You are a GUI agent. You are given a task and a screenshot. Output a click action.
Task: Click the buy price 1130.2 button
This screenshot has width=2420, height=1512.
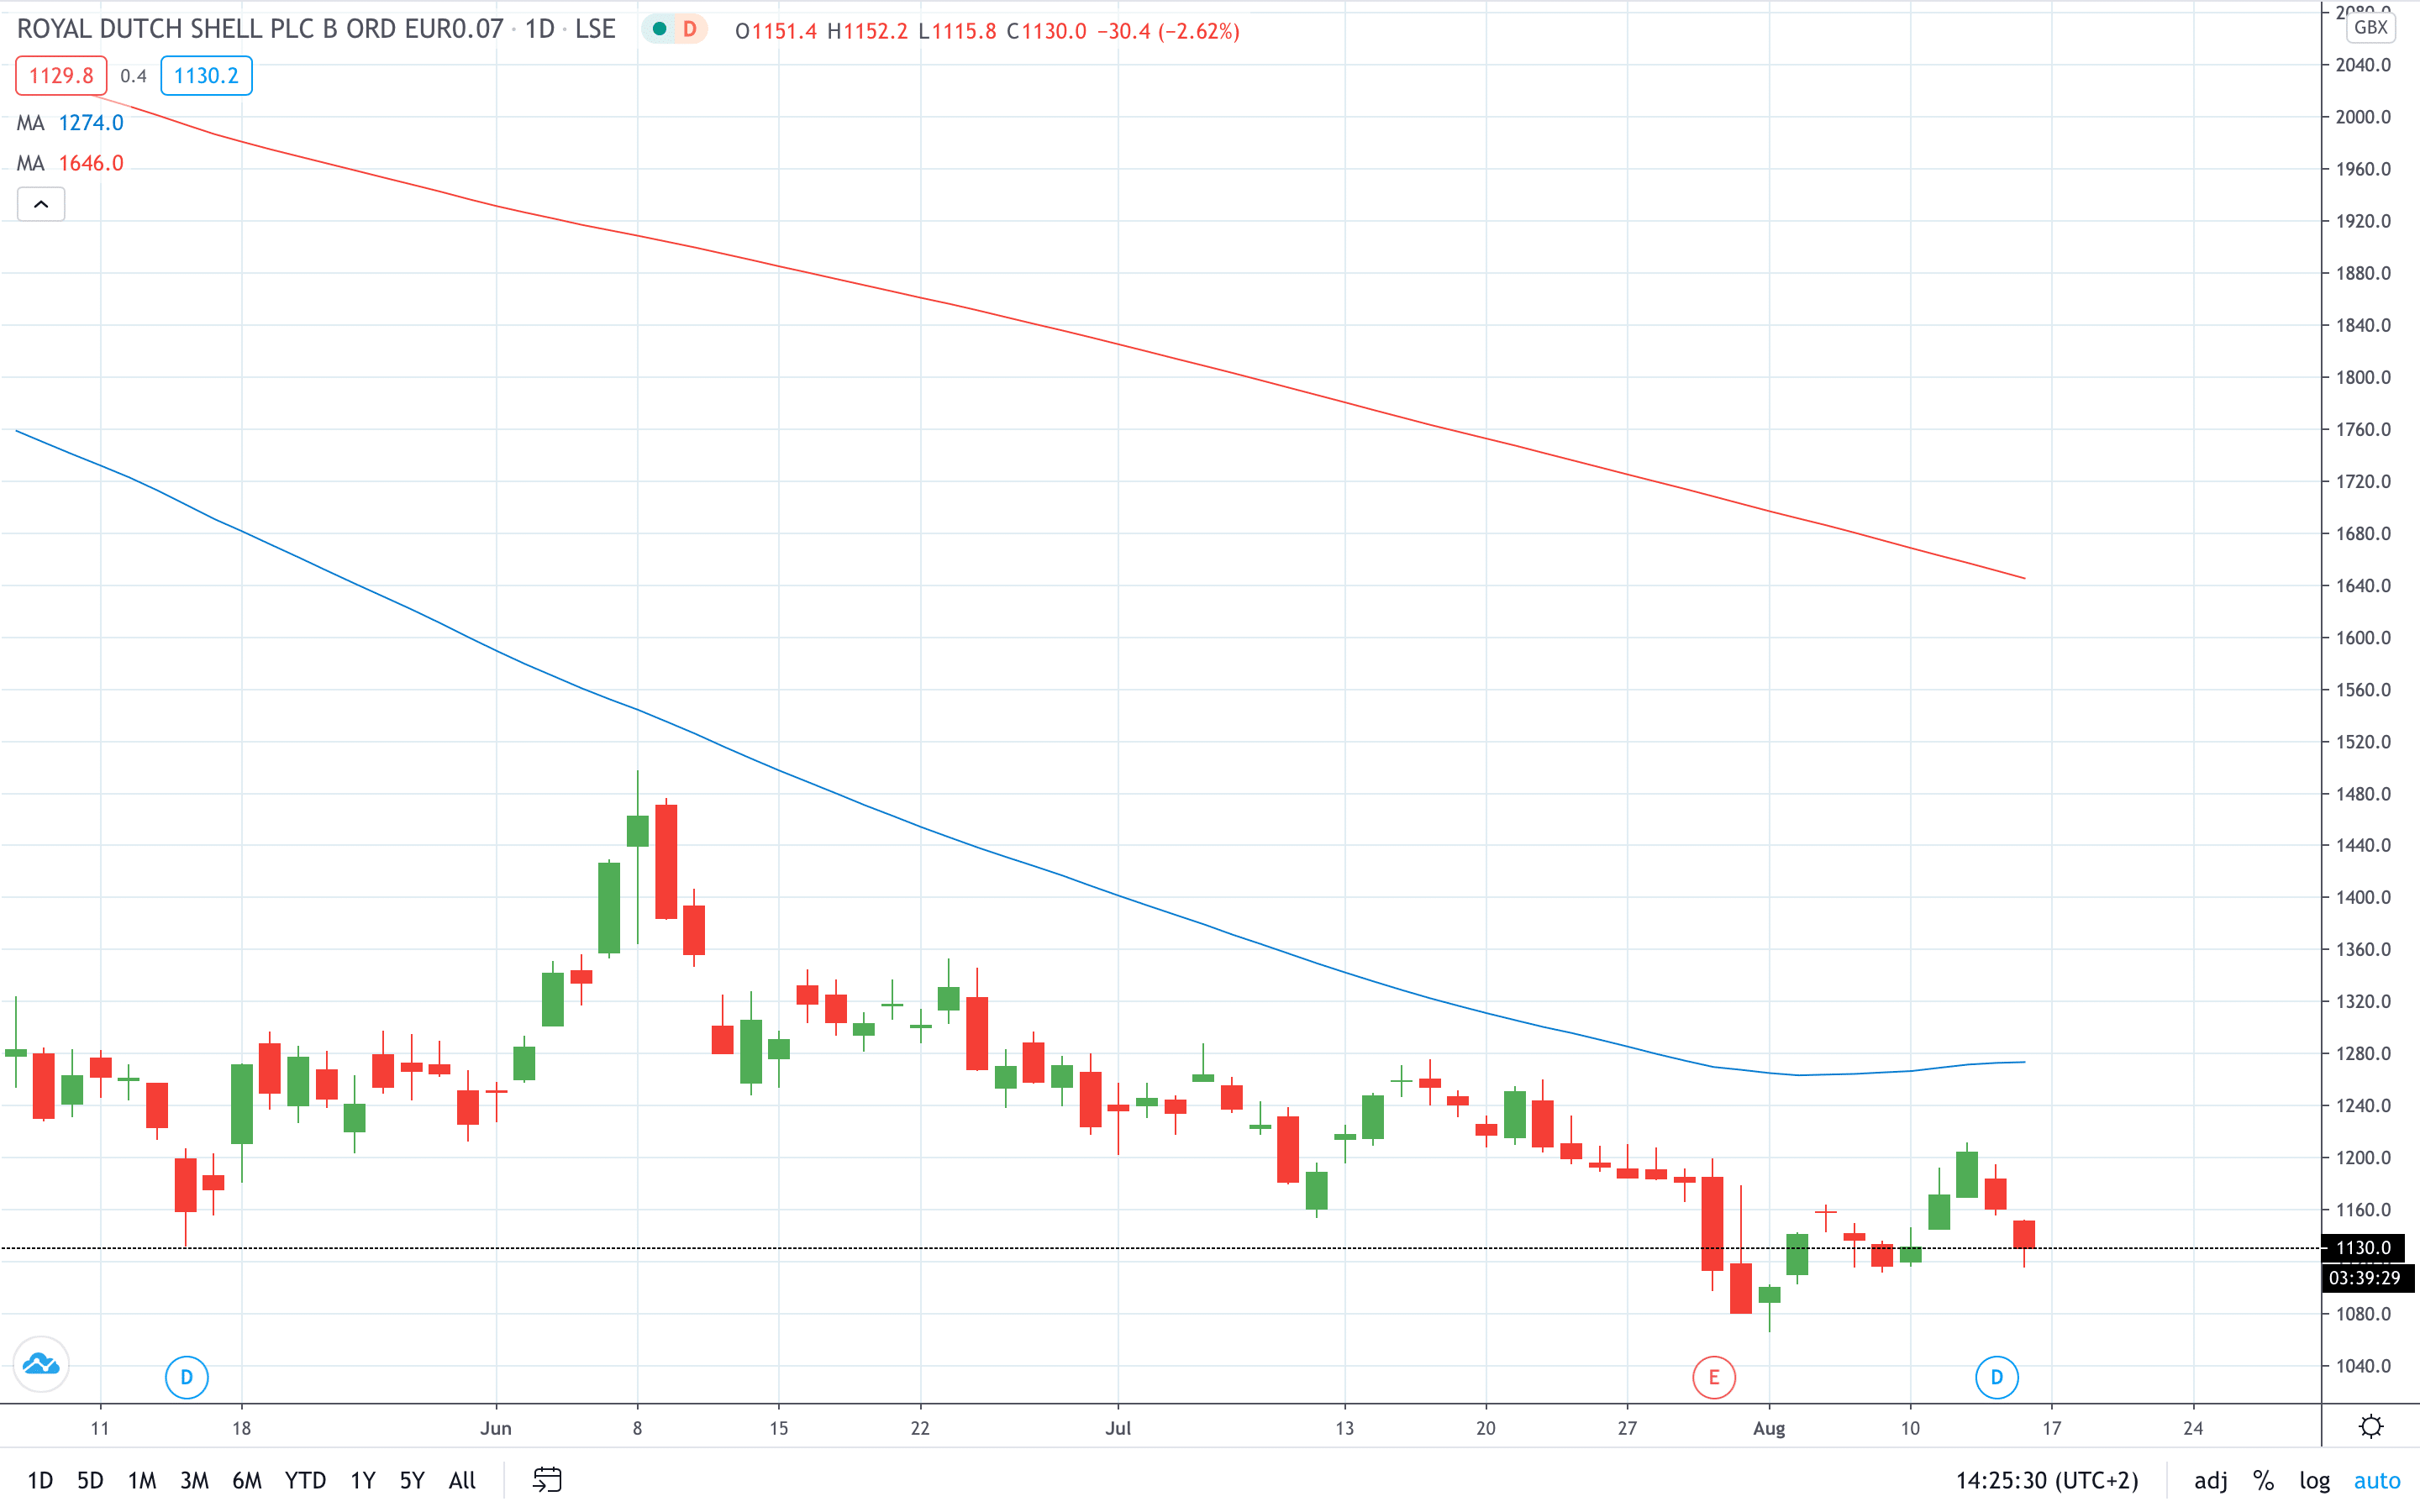click(206, 76)
